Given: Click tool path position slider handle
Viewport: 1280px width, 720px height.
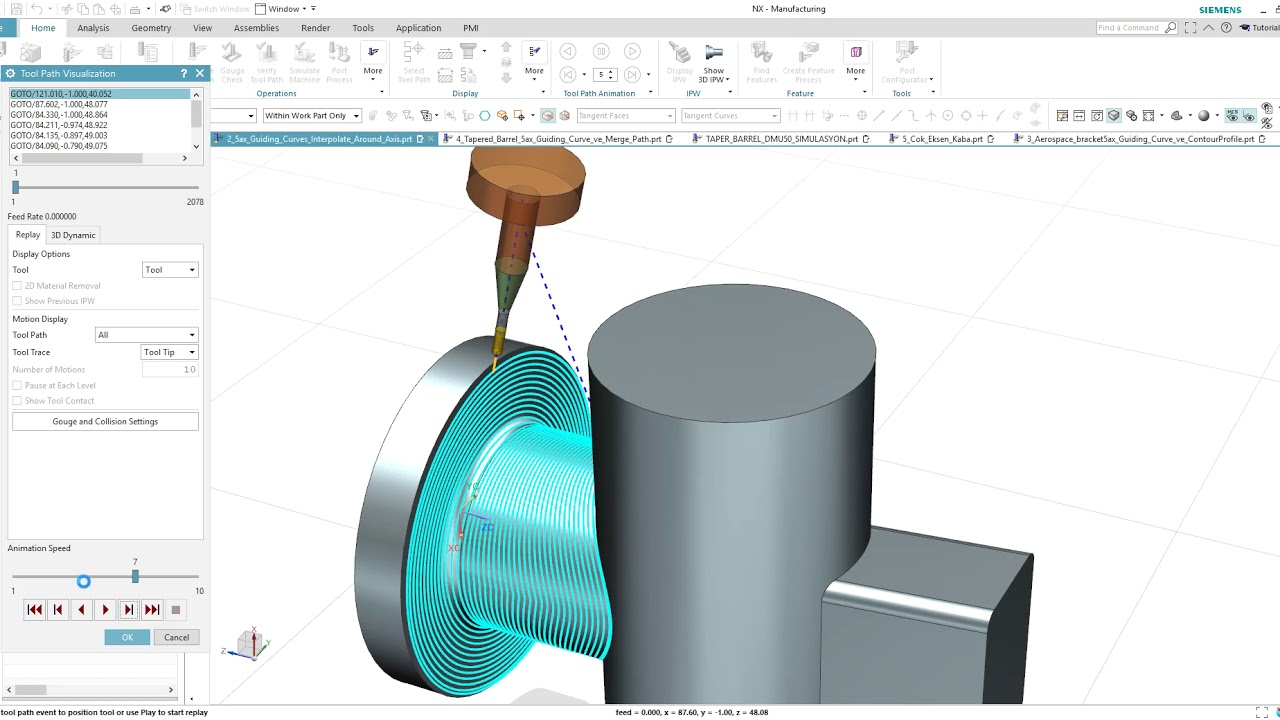Looking at the screenshot, I should [x=15, y=187].
